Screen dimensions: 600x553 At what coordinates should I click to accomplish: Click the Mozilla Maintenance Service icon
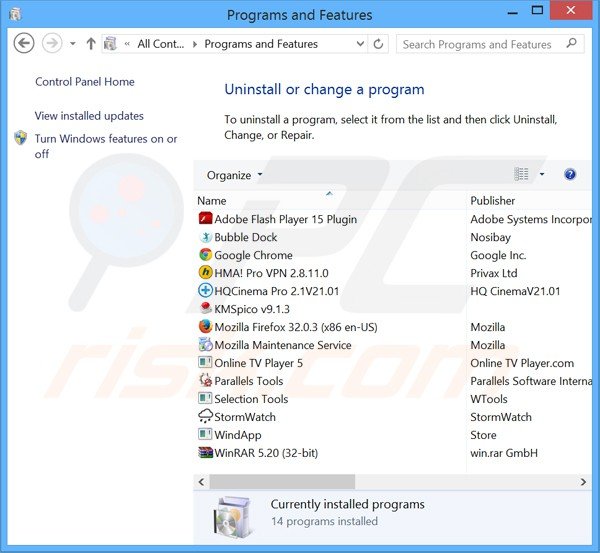click(205, 344)
